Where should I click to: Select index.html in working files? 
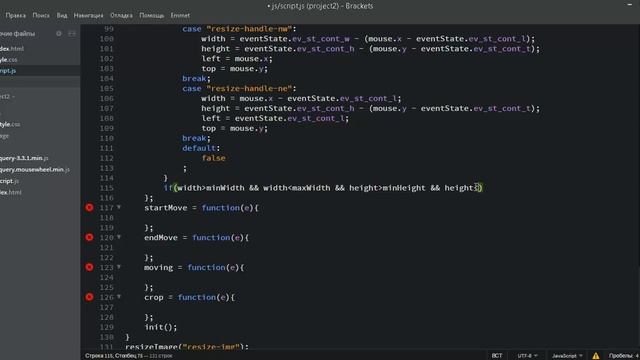[12, 49]
